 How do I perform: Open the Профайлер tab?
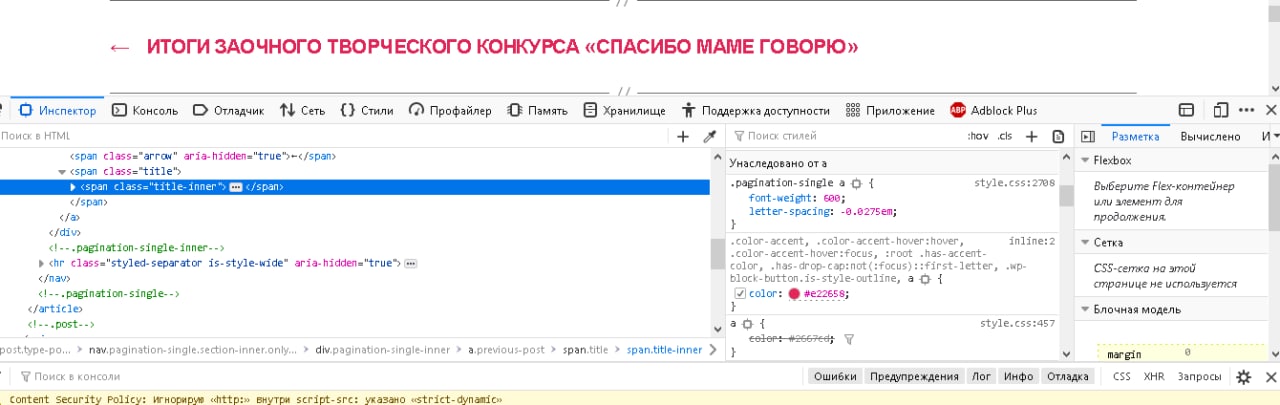tap(450, 110)
